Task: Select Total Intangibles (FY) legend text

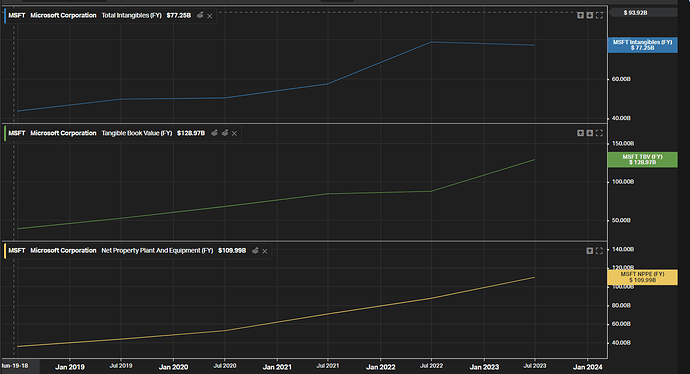Action: 132,15
